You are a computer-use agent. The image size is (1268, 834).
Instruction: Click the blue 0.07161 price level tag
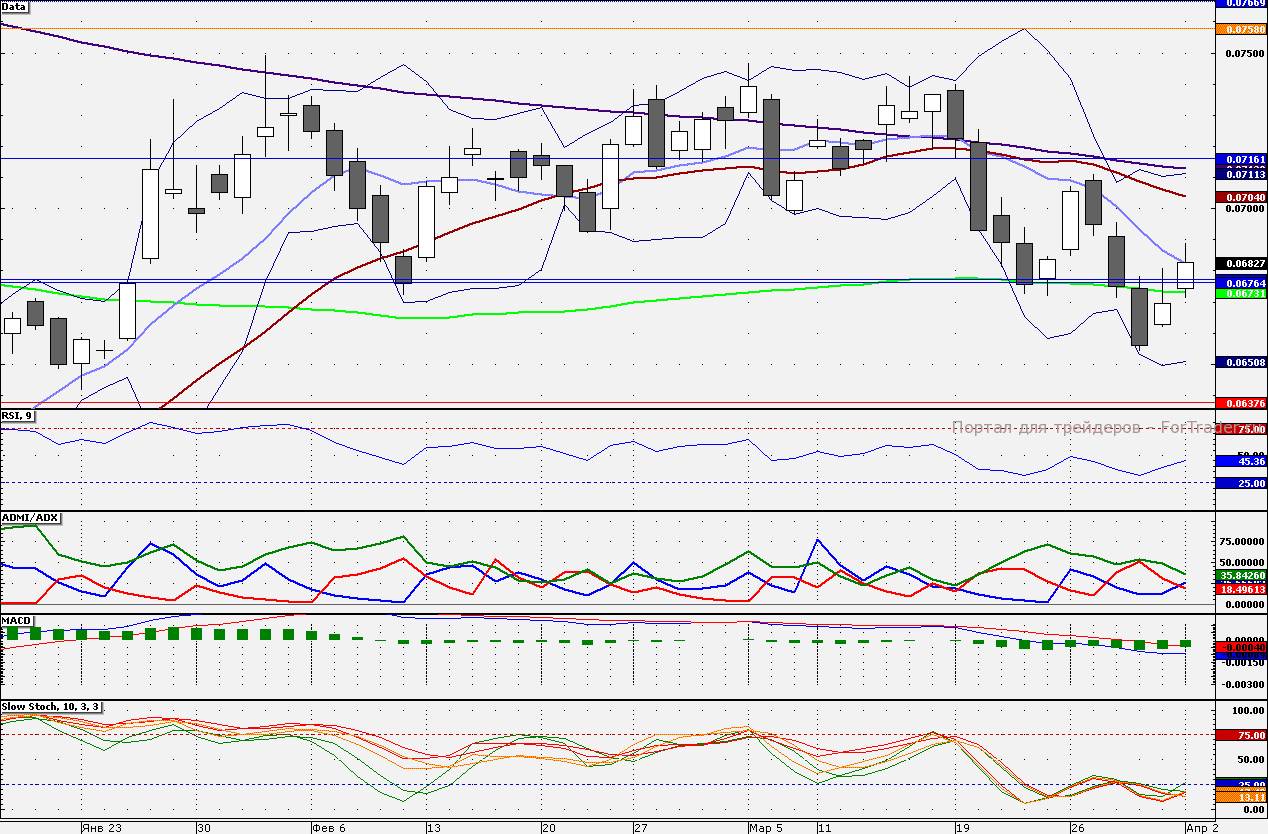pyautogui.click(x=1241, y=158)
